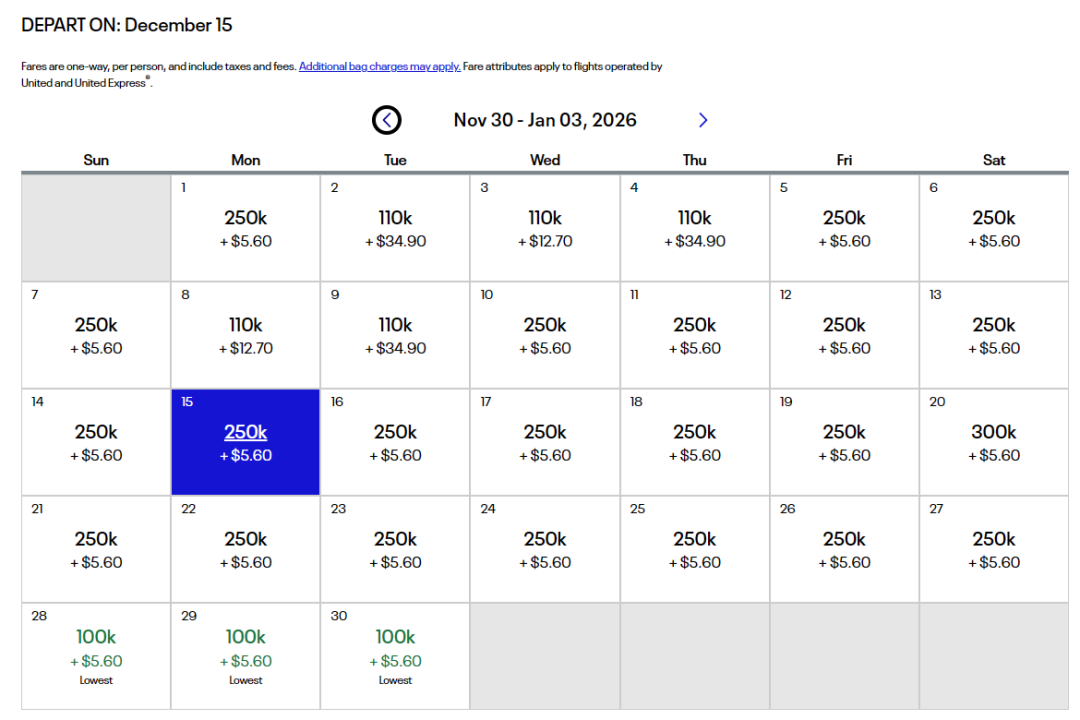1080x720 pixels.
Task: Pick December 25 fare 250k
Action: pos(695,549)
